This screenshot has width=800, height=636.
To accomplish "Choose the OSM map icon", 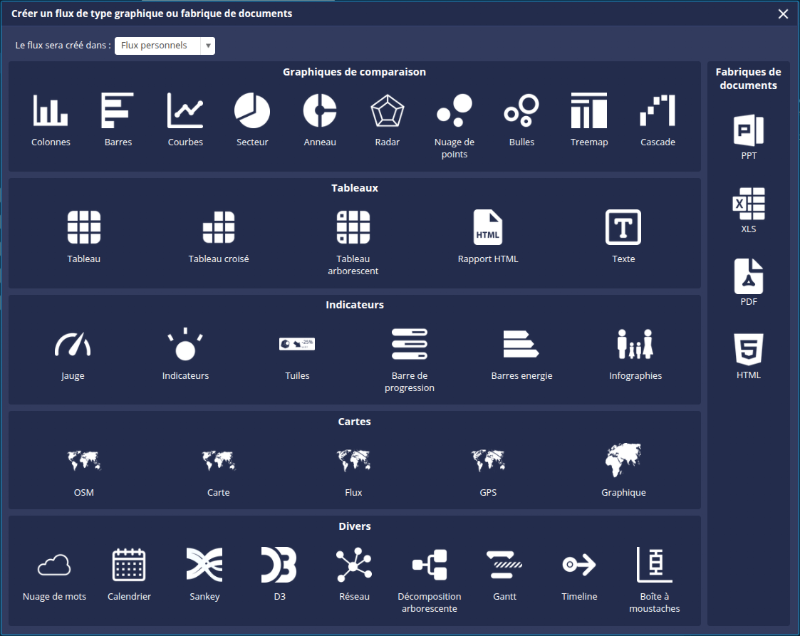I will pos(84,461).
